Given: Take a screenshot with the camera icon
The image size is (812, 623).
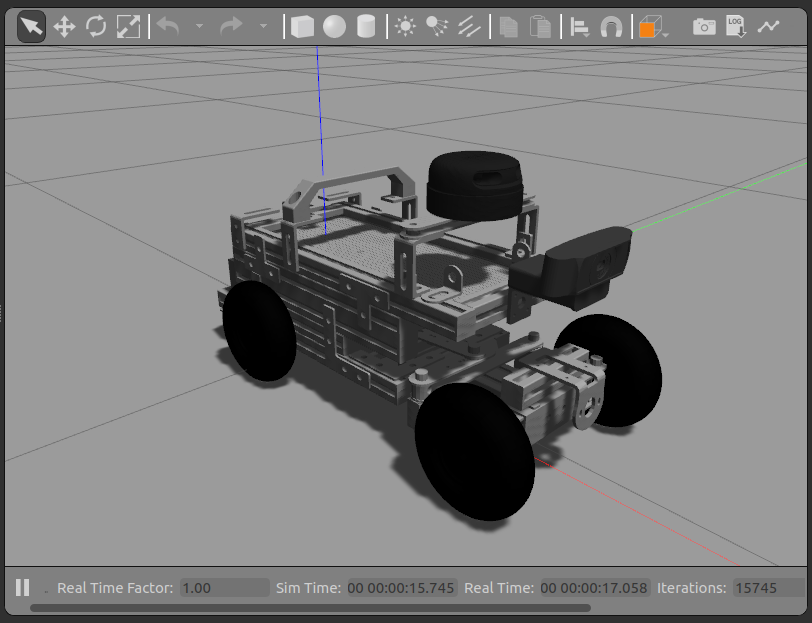Looking at the screenshot, I should click(704, 26).
